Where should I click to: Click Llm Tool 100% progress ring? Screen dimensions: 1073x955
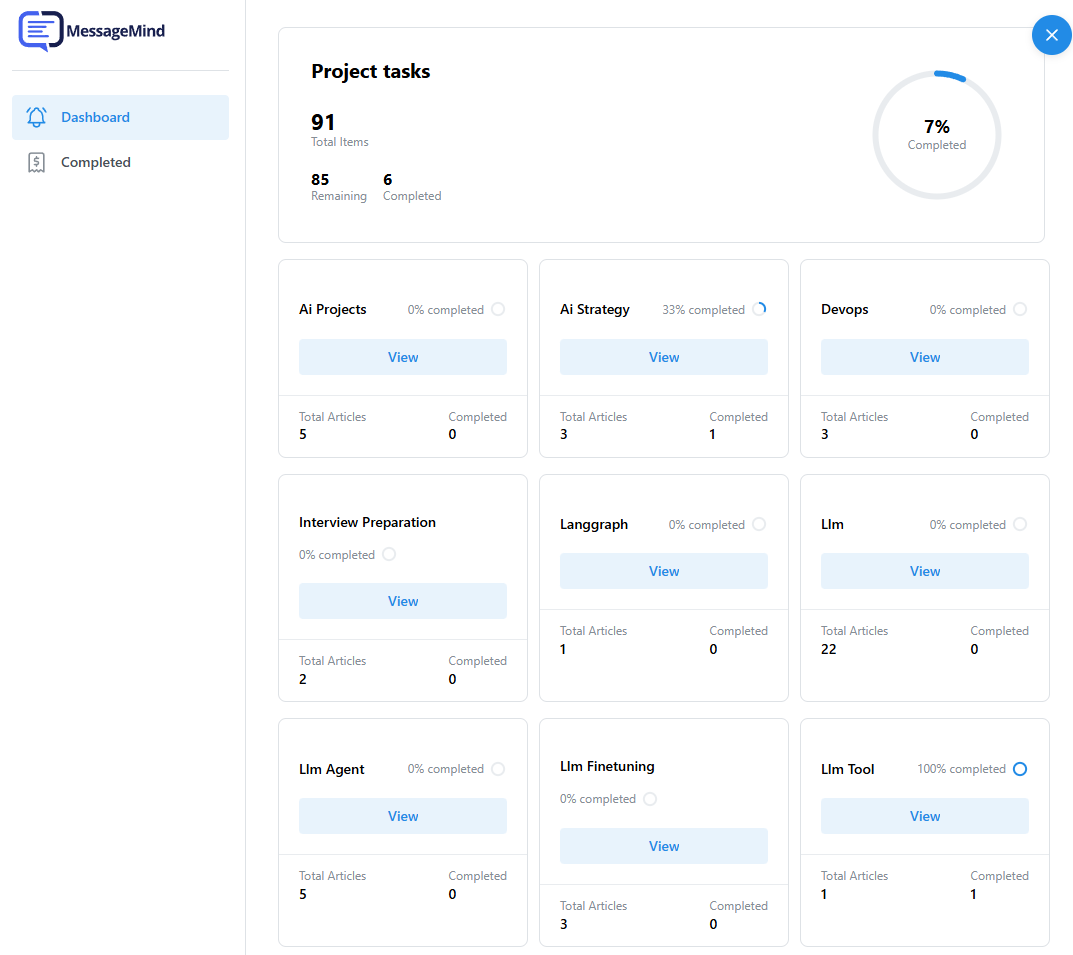(x=1020, y=769)
